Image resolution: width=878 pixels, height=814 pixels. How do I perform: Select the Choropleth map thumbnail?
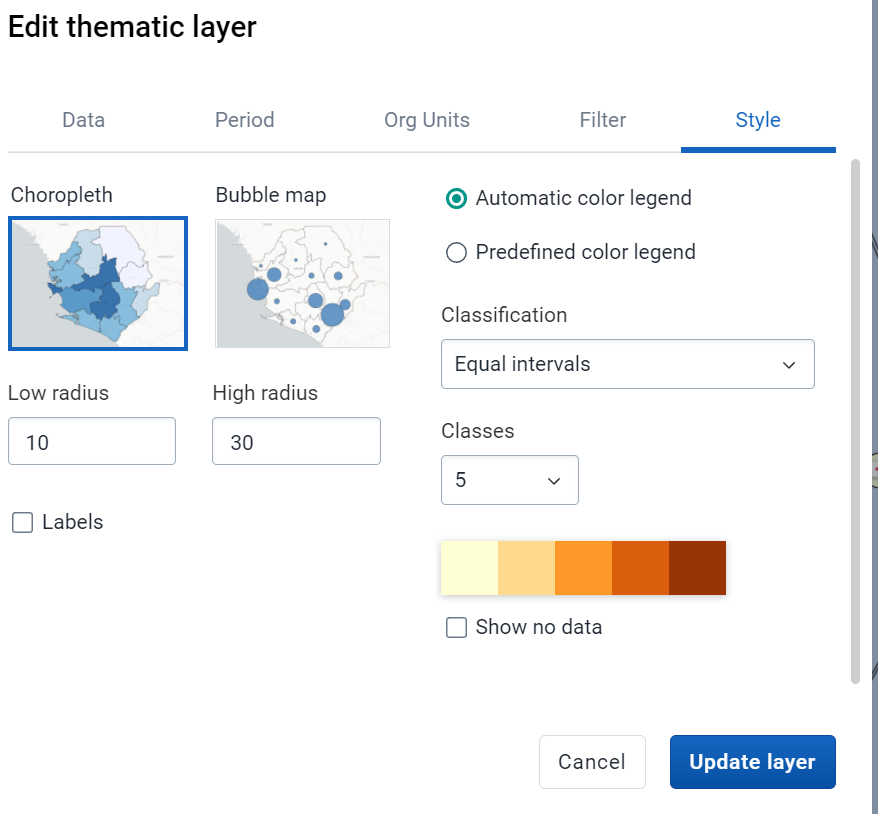pyautogui.click(x=98, y=283)
